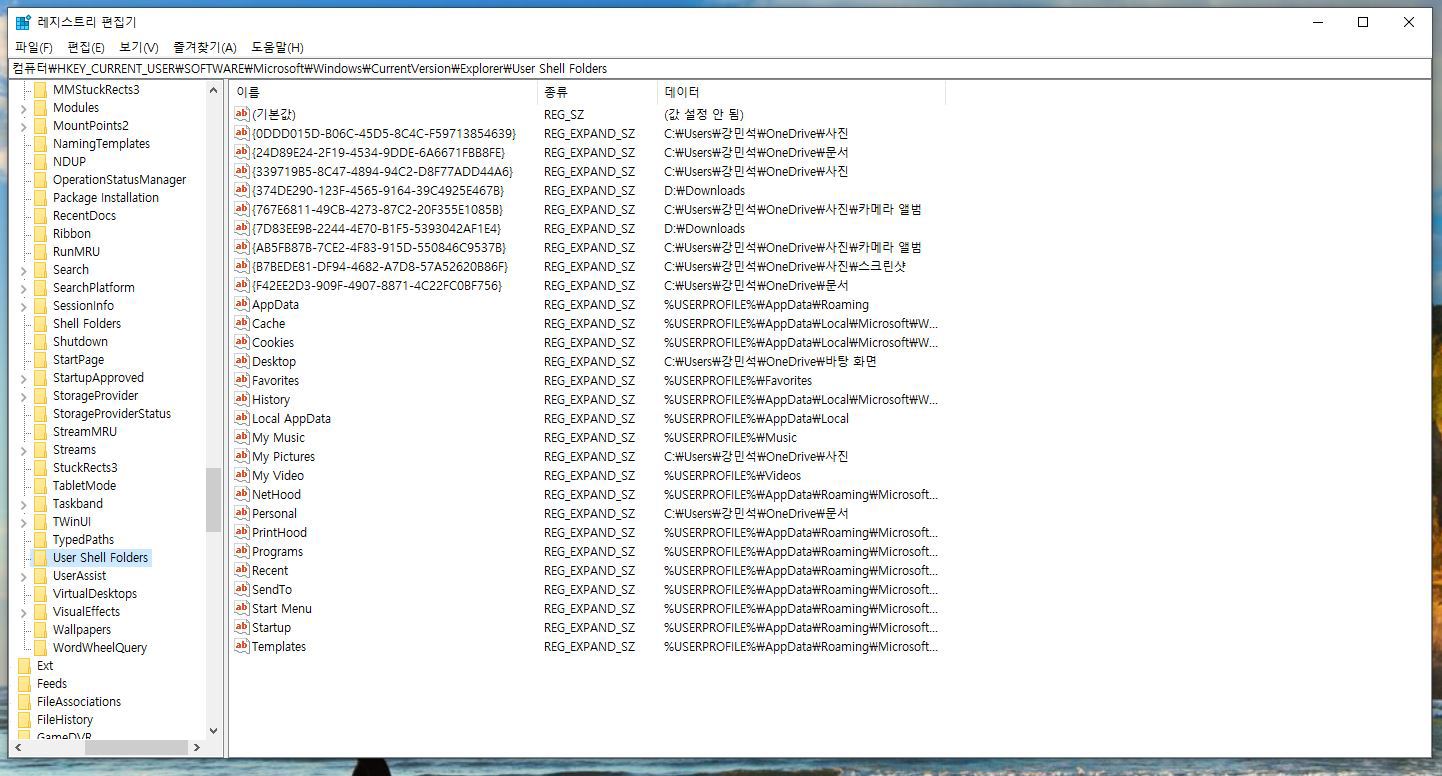Open the 보기(V) menu

(139, 47)
